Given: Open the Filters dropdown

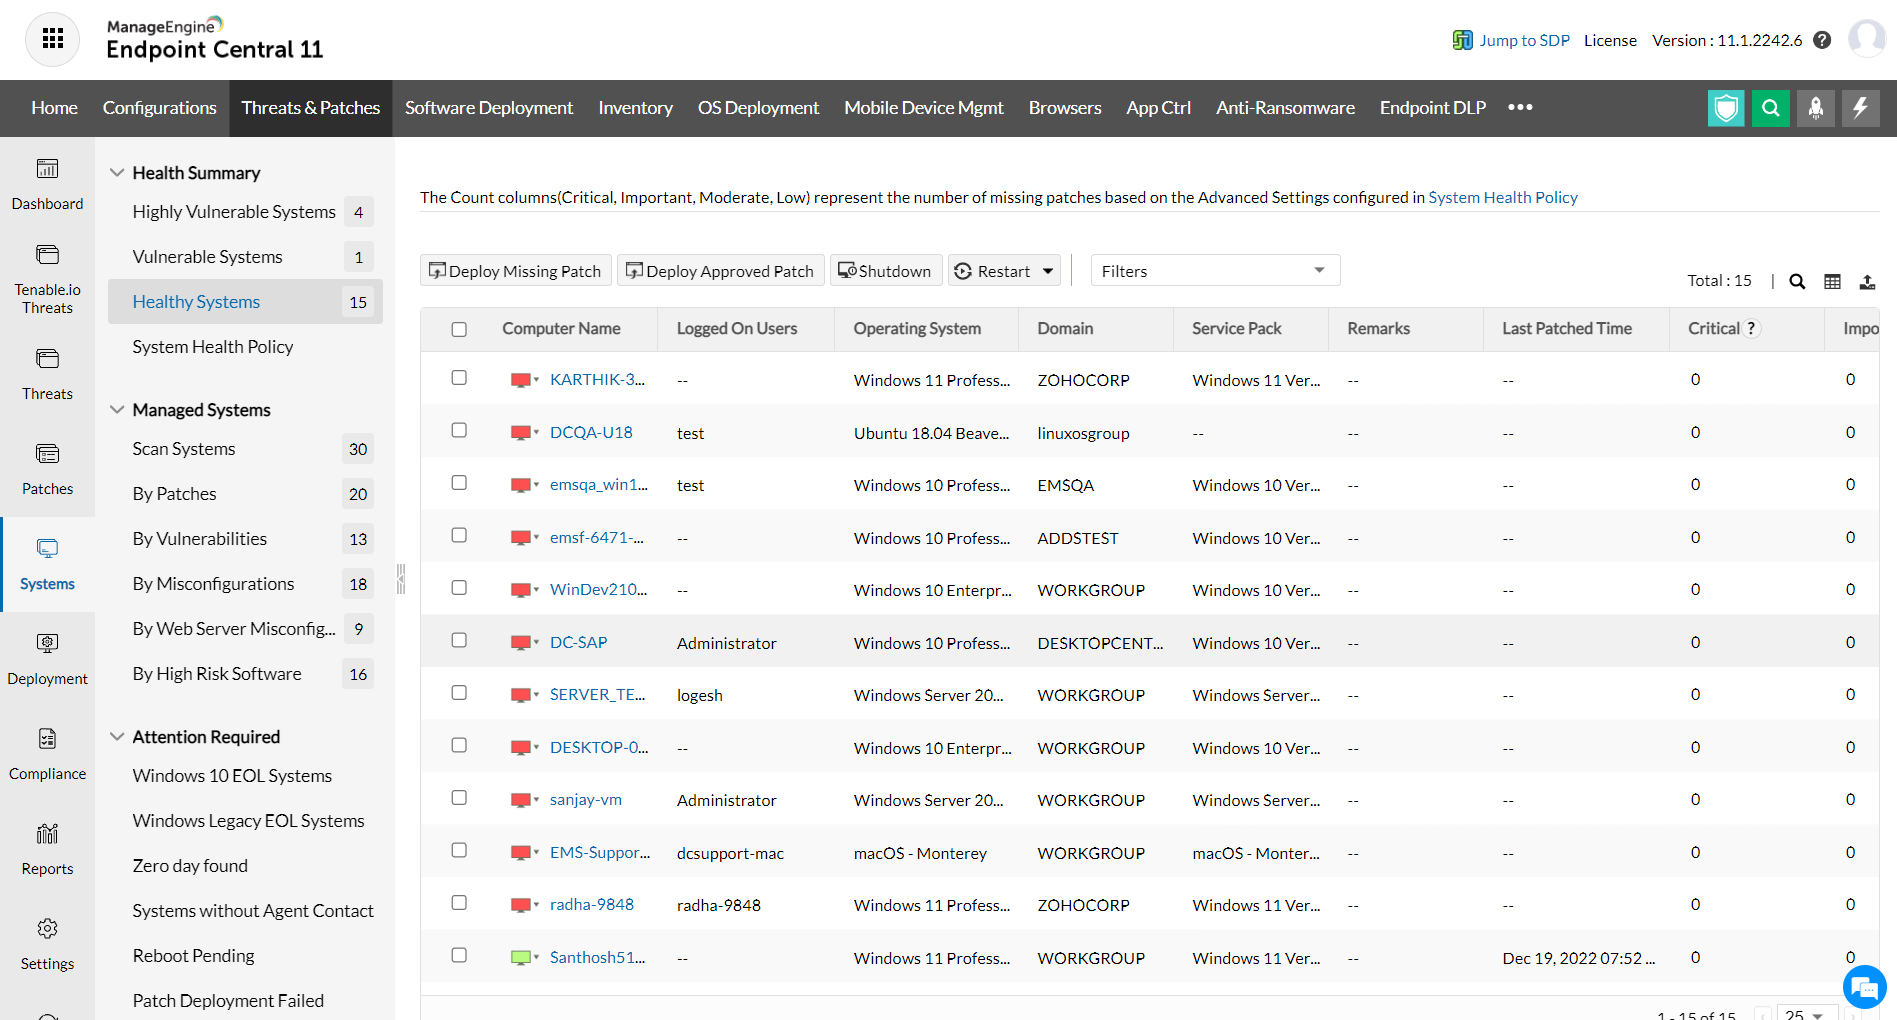Looking at the screenshot, I should pyautogui.click(x=1215, y=271).
